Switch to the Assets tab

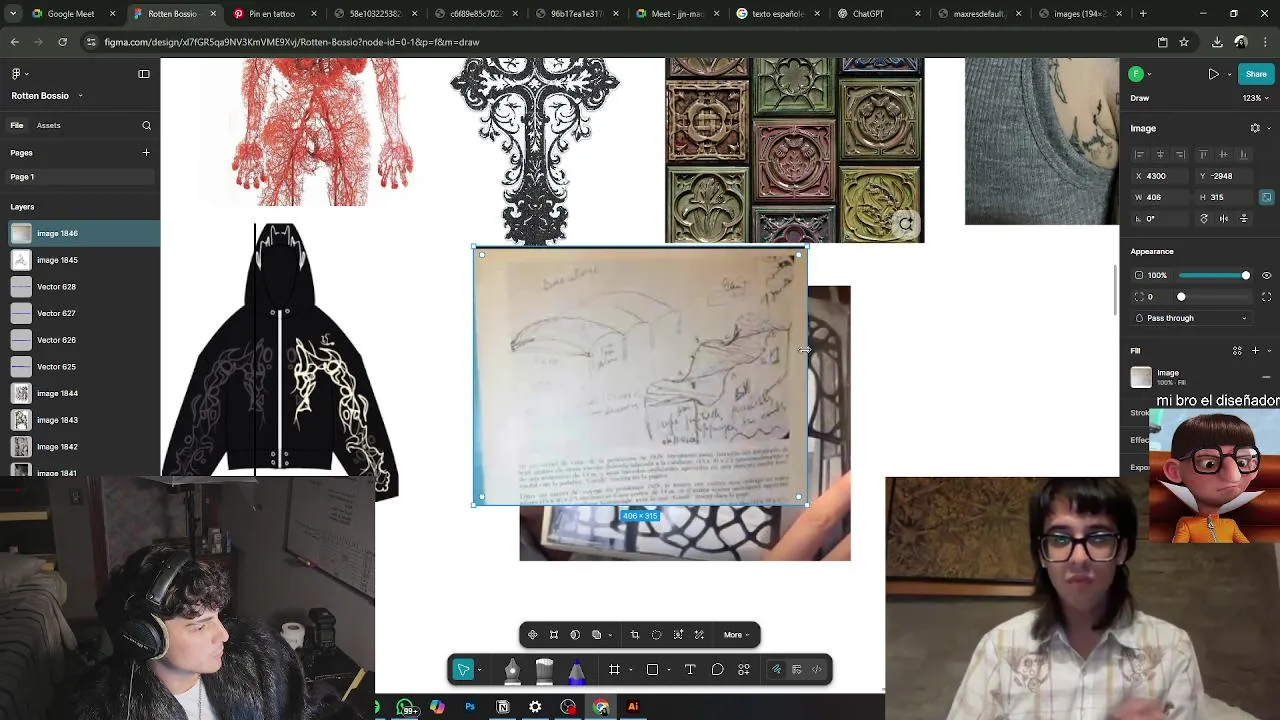(48, 126)
